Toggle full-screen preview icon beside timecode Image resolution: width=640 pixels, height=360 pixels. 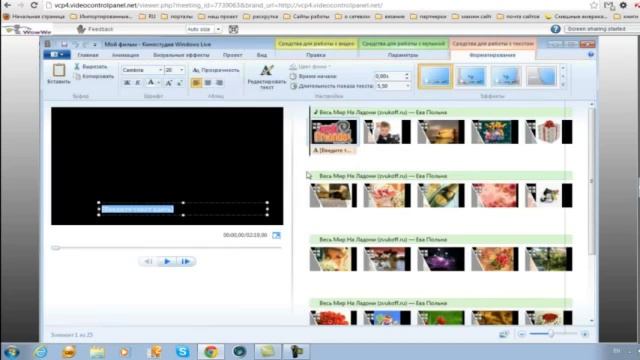(x=276, y=235)
